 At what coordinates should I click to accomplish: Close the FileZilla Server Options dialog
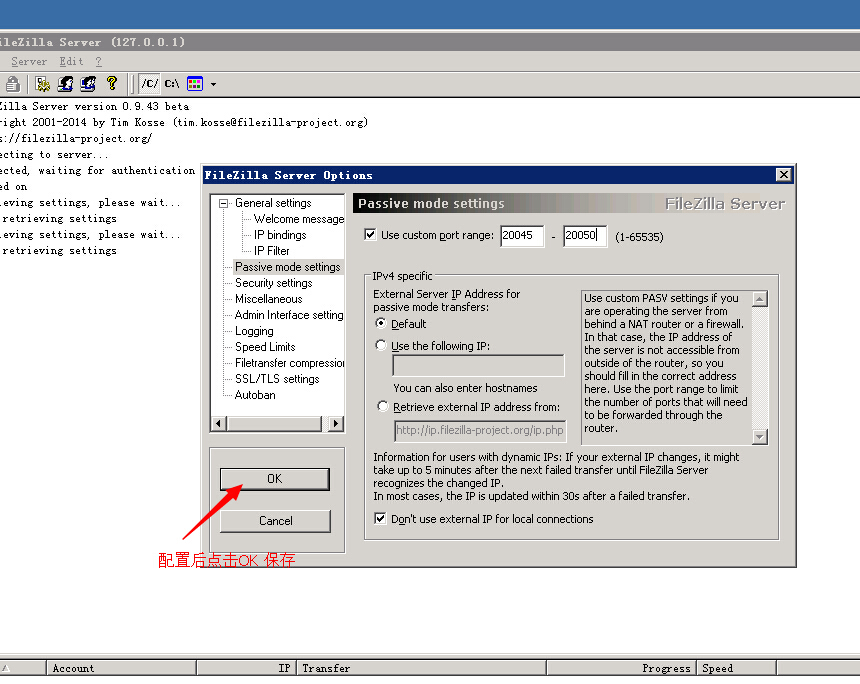(x=784, y=174)
